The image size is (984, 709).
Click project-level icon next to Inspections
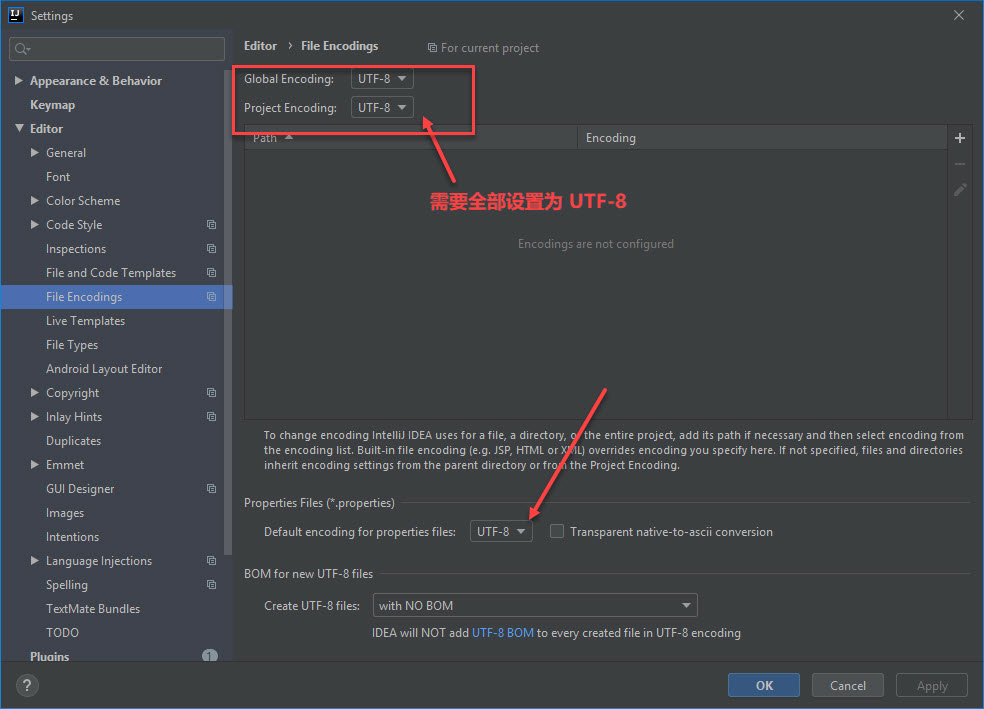[211, 248]
